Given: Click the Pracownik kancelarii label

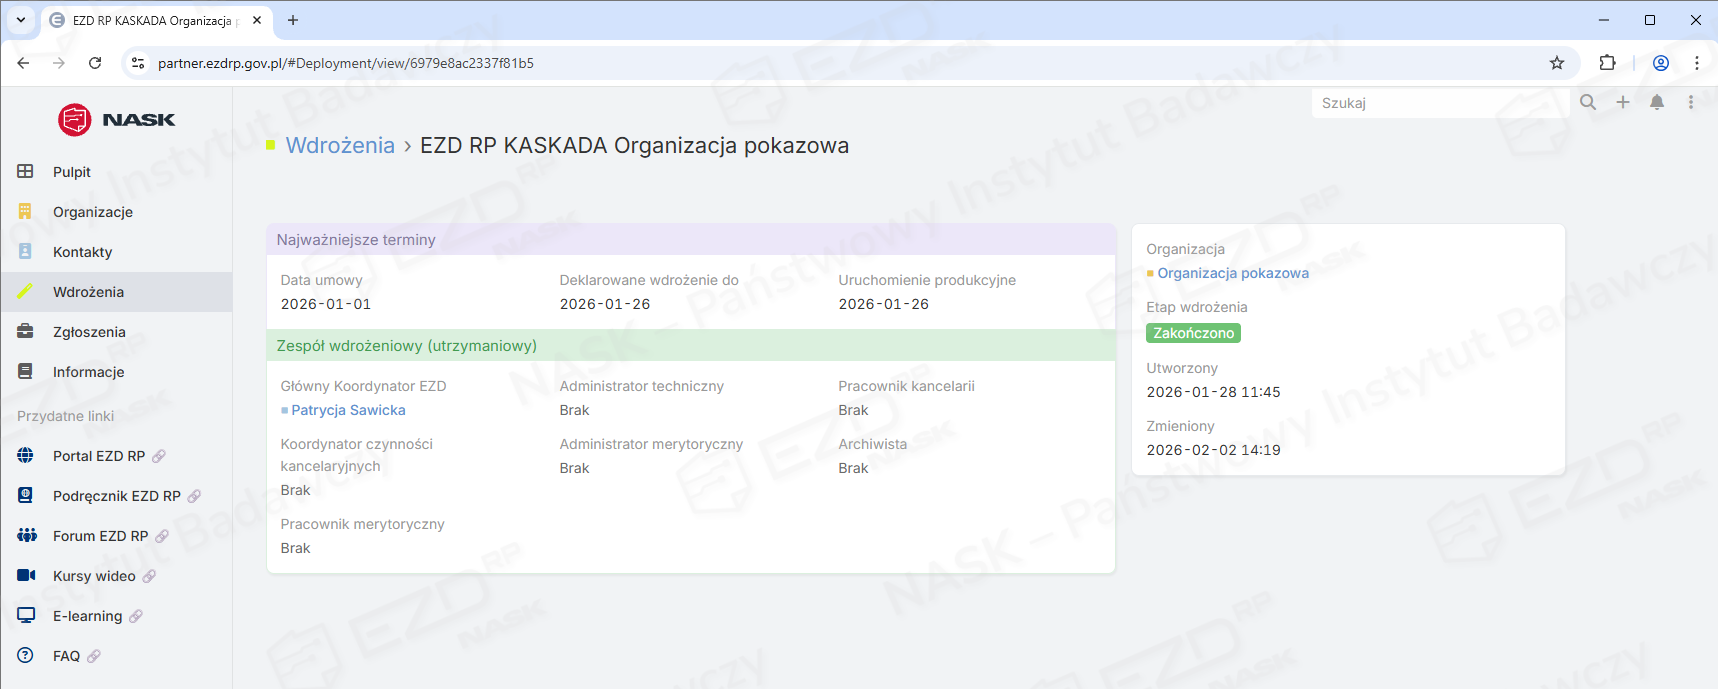Looking at the screenshot, I should (x=906, y=386).
